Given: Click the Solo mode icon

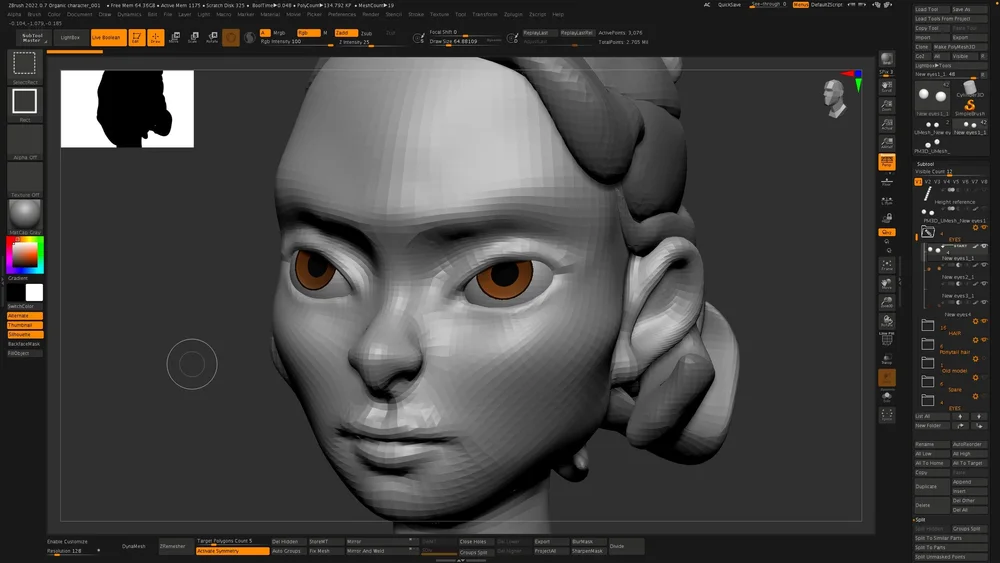Looking at the screenshot, I should [886, 397].
